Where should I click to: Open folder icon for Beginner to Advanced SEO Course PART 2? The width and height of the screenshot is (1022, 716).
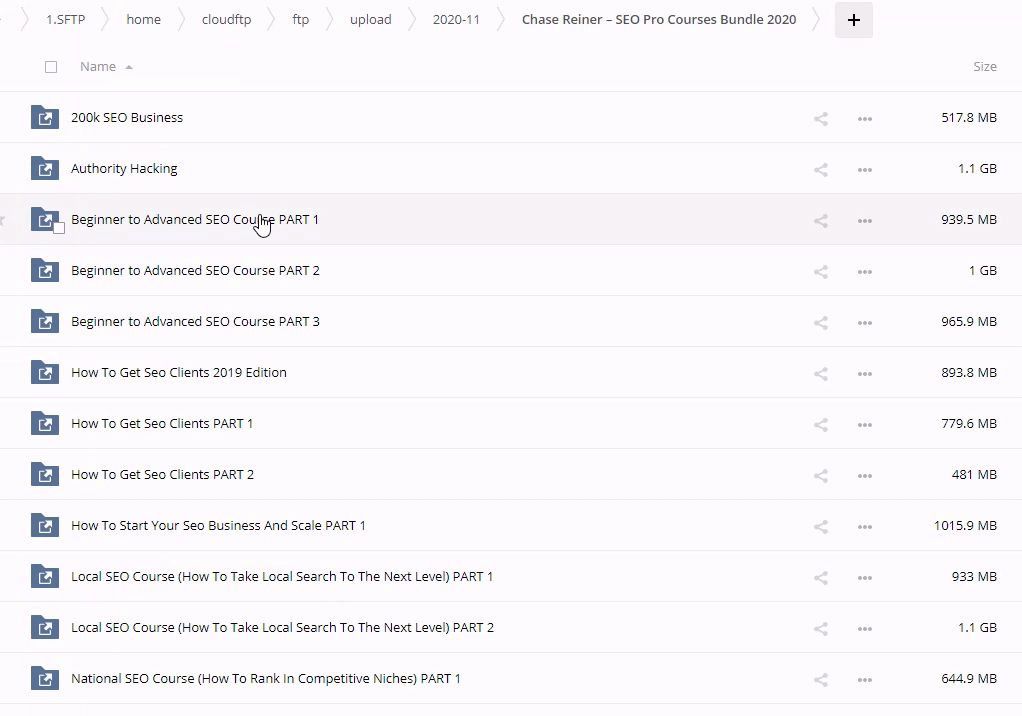pyautogui.click(x=45, y=271)
